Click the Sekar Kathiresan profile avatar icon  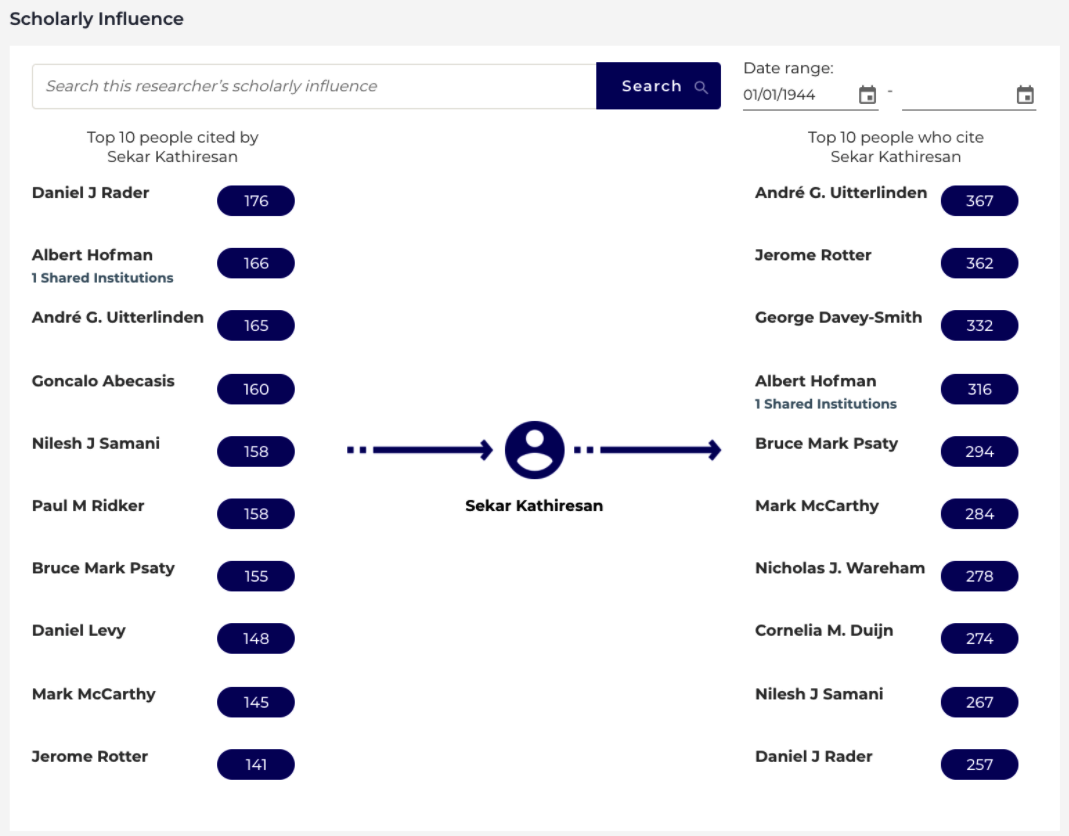coord(534,449)
